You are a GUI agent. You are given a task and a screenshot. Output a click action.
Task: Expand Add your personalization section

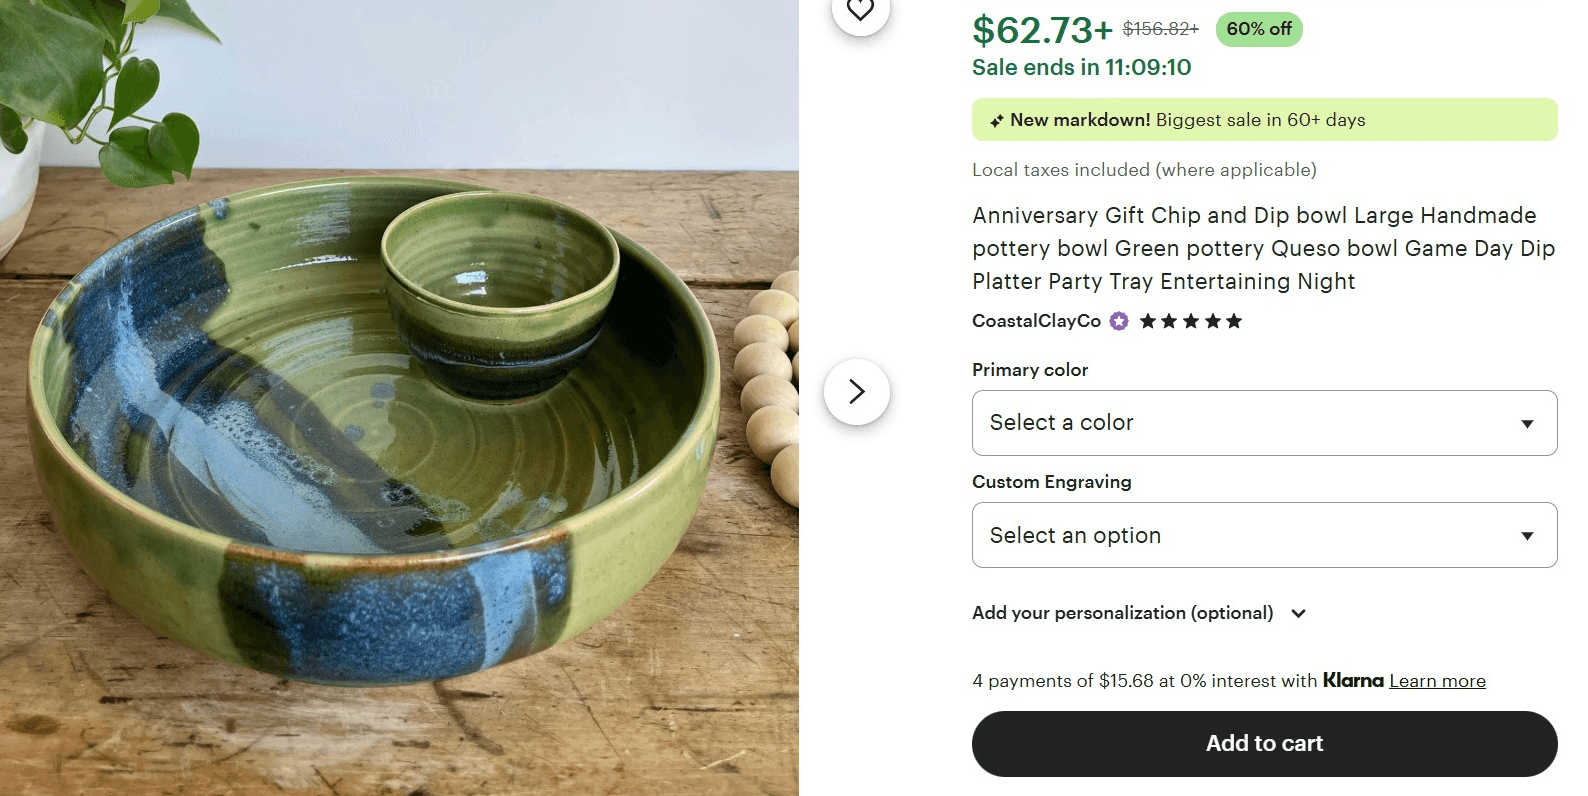(x=1122, y=613)
